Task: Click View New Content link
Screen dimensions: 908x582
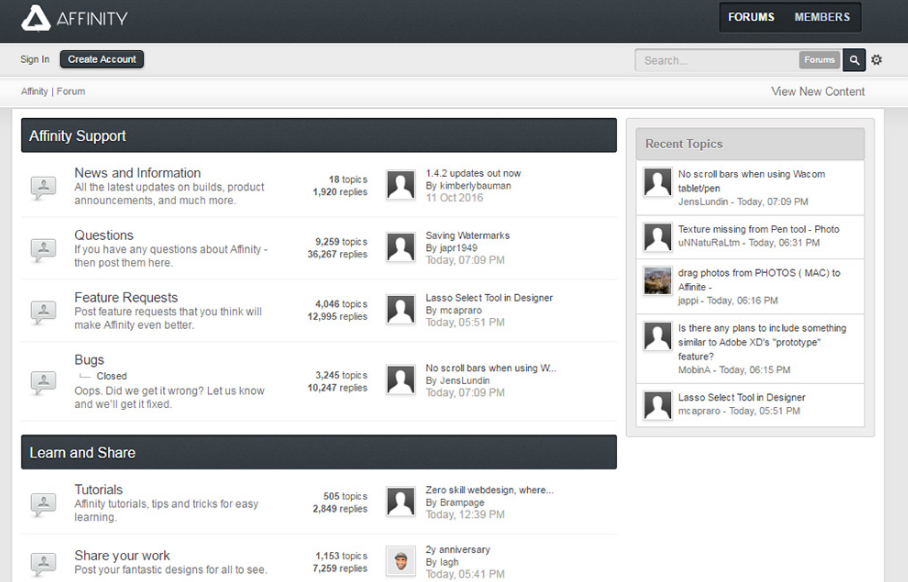Action: (818, 91)
